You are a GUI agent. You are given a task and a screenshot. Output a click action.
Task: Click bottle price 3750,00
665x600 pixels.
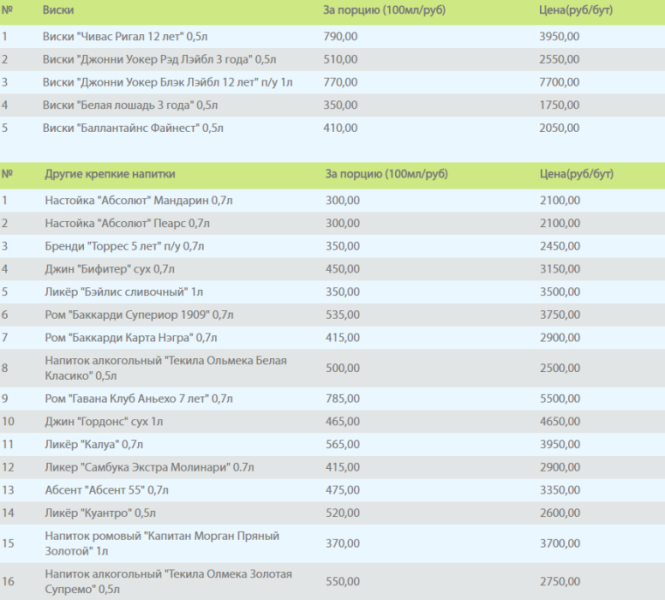coord(560,315)
